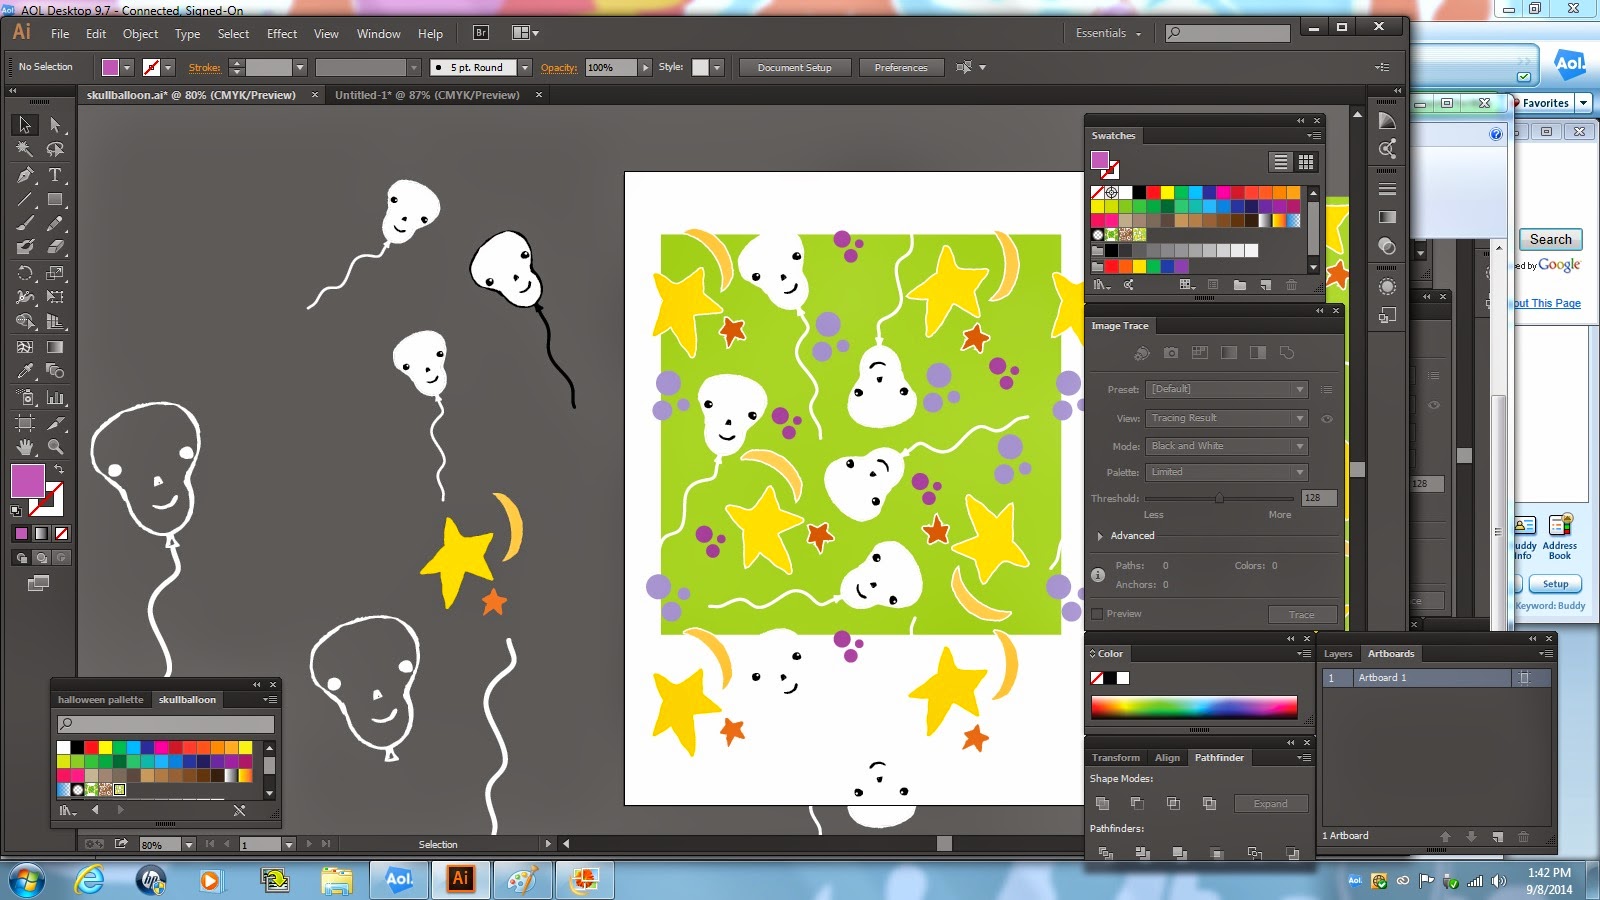Switch to the Align tab
Image resolution: width=1600 pixels, height=900 pixels.
pyautogui.click(x=1167, y=758)
